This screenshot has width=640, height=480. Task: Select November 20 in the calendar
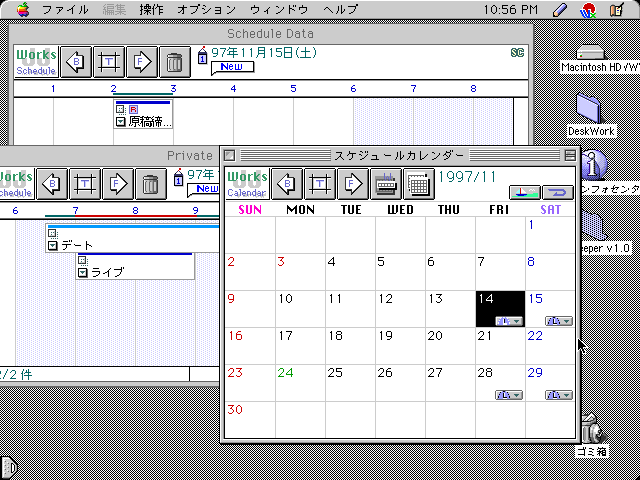pos(450,346)
